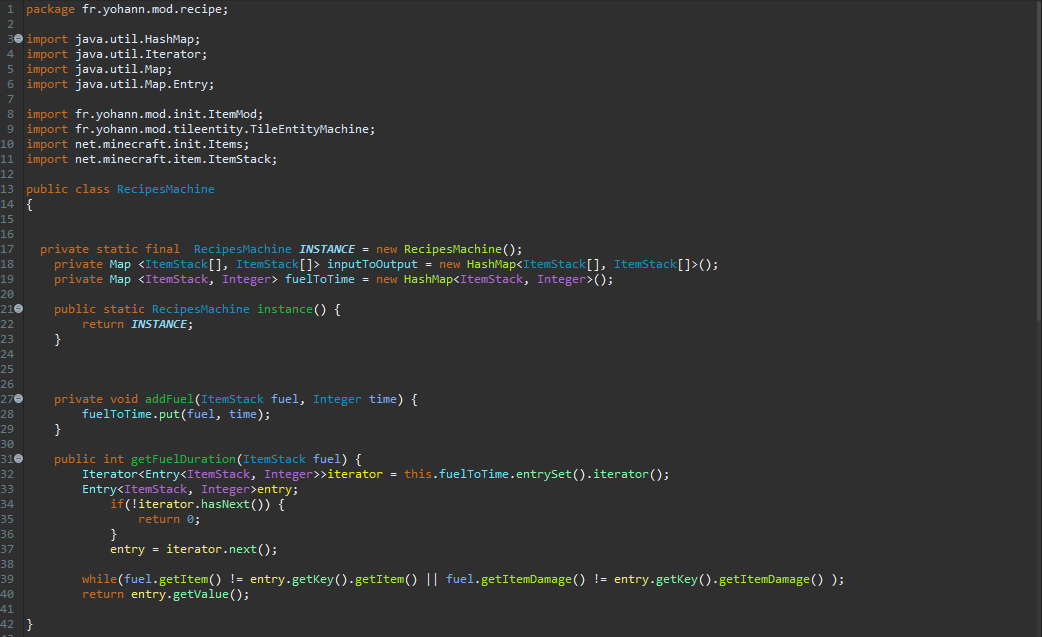The height and width of the screenshot is (637, 1042).
Task: Click entry.getValue() in the return statement
Action: [x=190, y=594]
